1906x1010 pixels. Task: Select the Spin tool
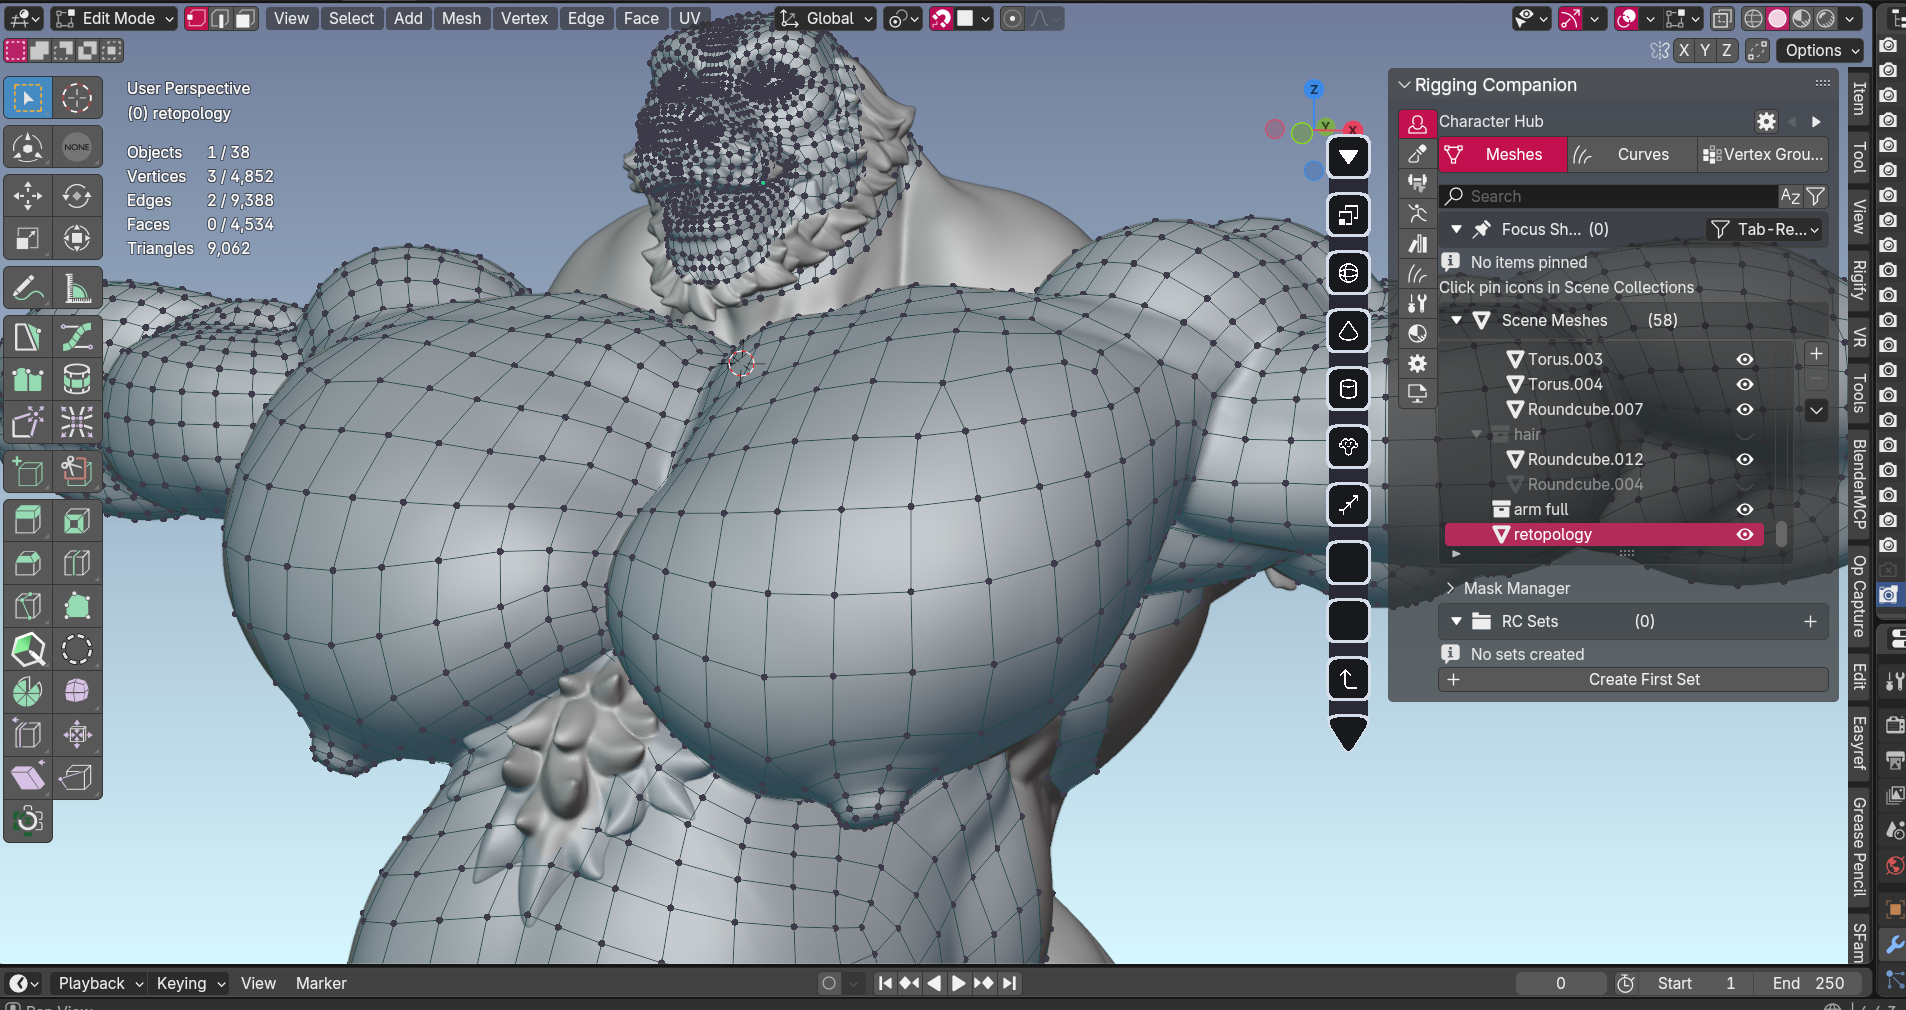28,691
